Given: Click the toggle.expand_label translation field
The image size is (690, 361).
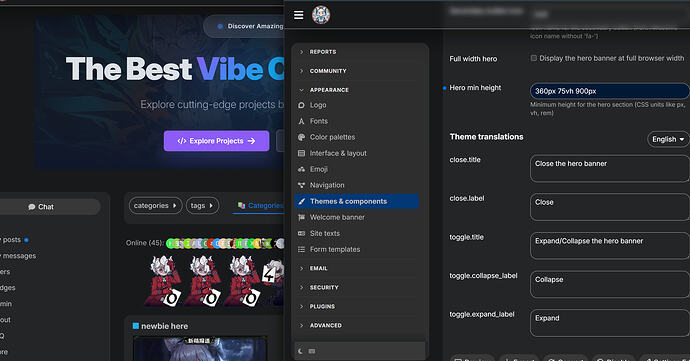Looking at the screenshot, I should 609,323.
